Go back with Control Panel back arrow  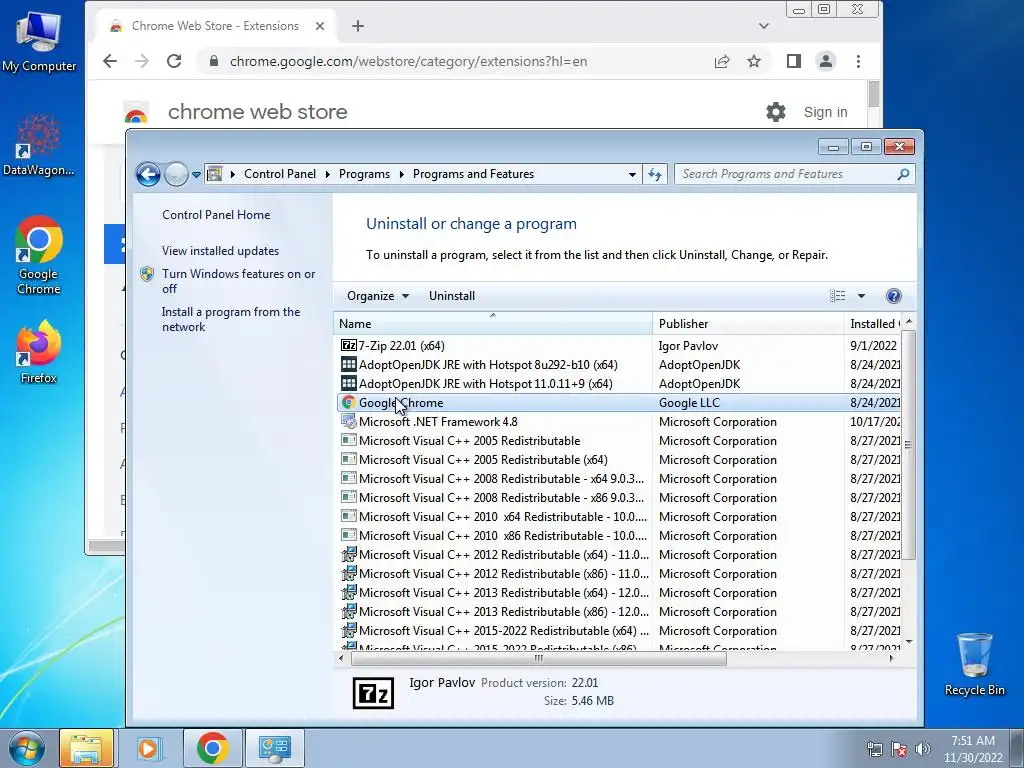(148, 174)
